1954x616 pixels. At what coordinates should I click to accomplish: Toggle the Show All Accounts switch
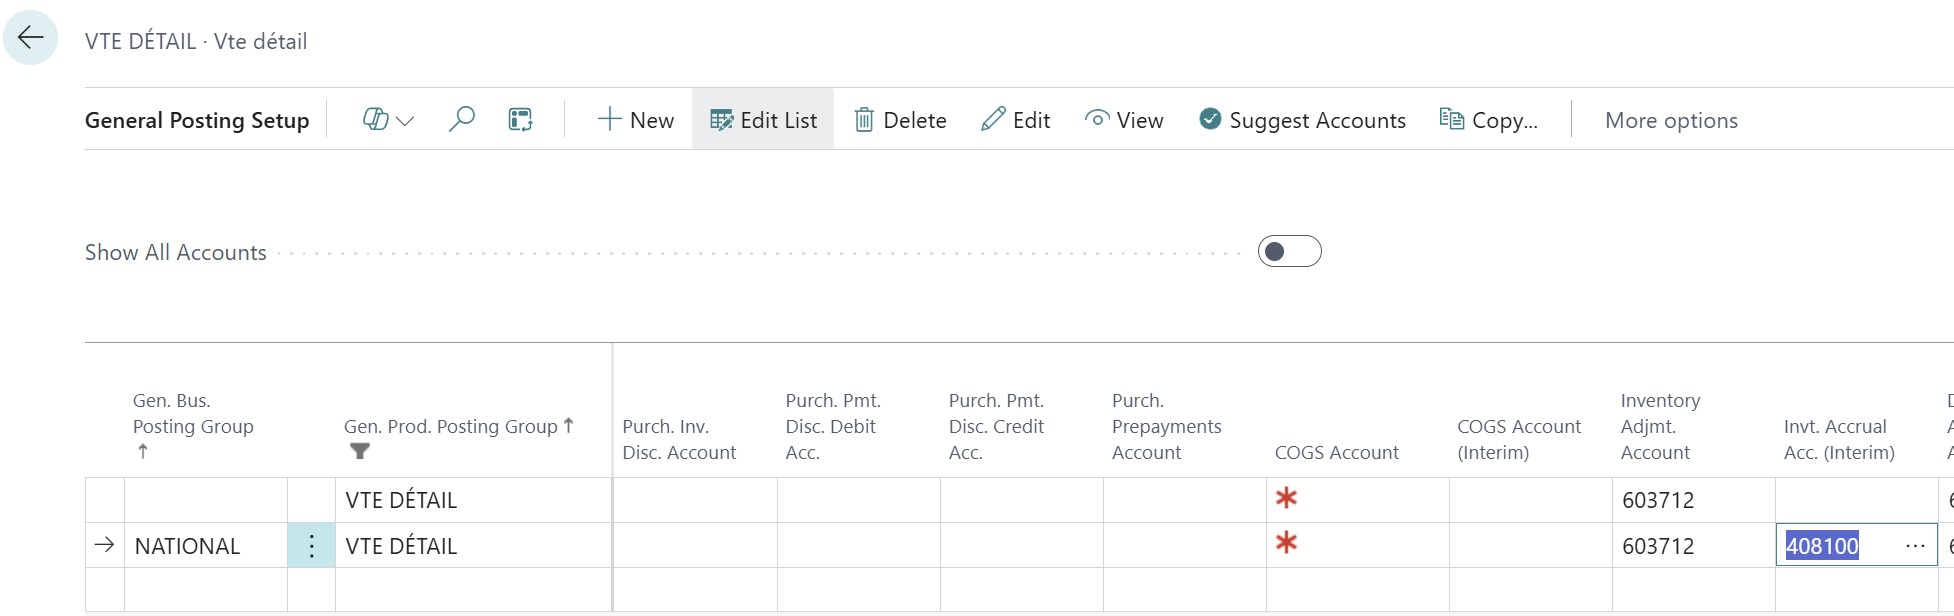(x=1289, y=252)
